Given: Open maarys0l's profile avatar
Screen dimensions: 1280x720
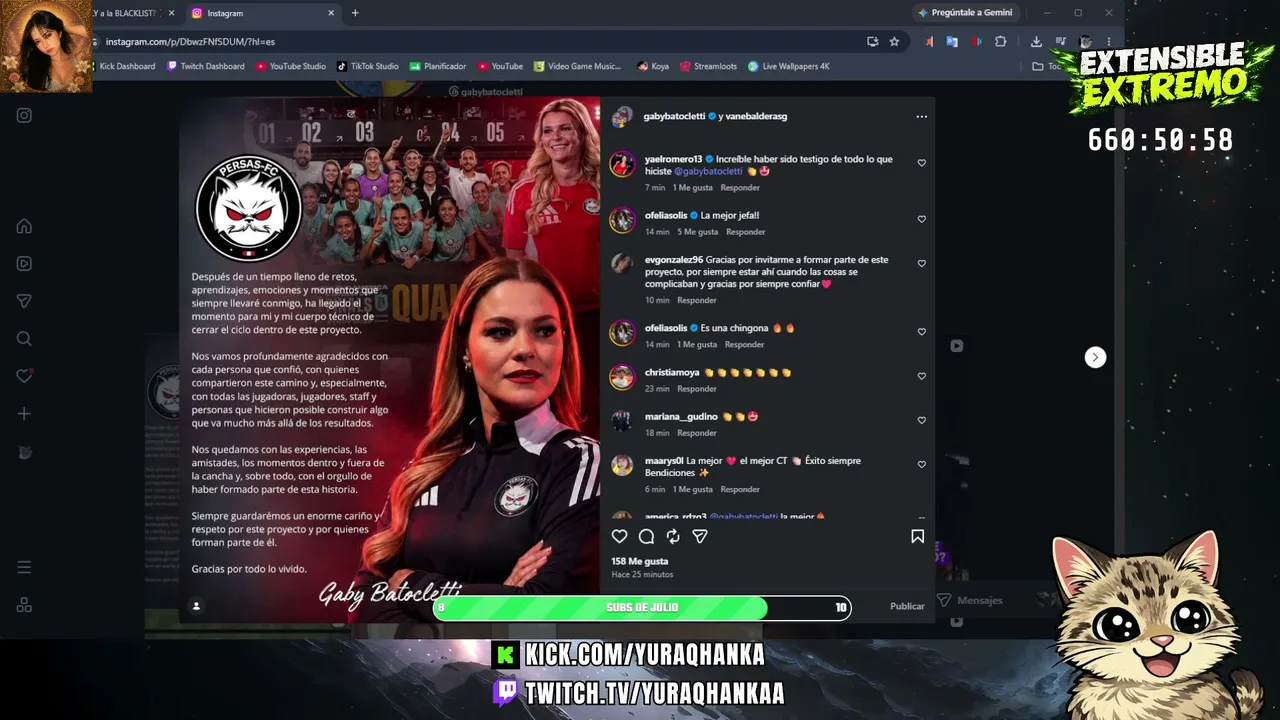Looking at the screenshot, I should point(622,465).
